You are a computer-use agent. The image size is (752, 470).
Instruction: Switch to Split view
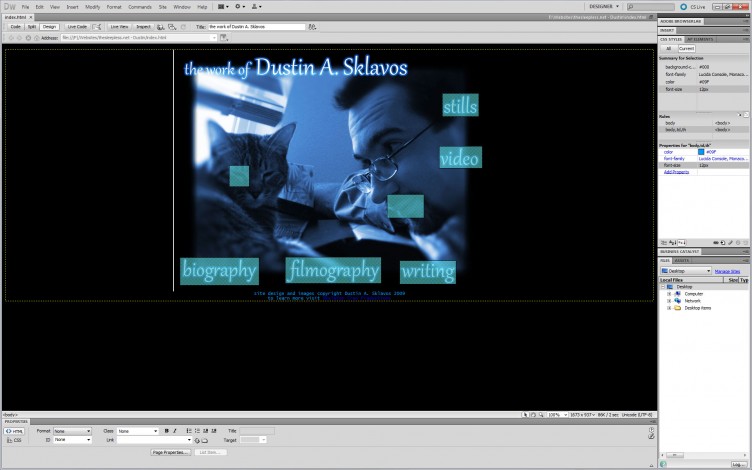(32, 27)
